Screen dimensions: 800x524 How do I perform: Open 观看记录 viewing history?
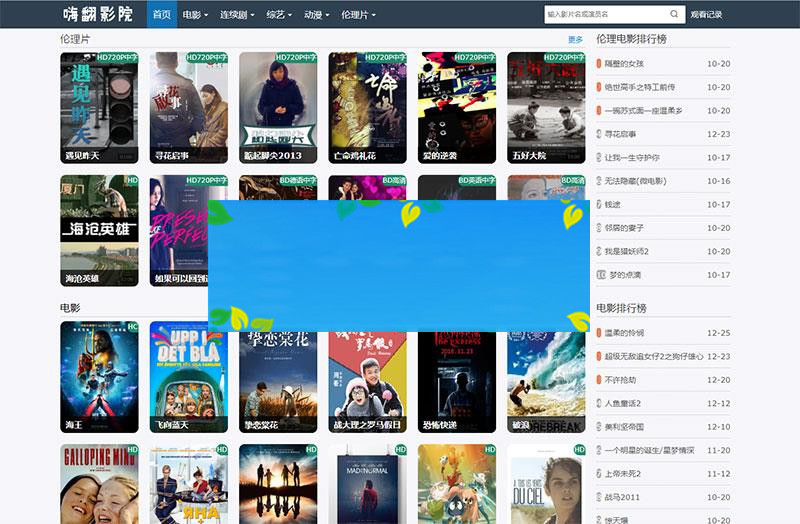pyautogui.click(x=706, y=15)
